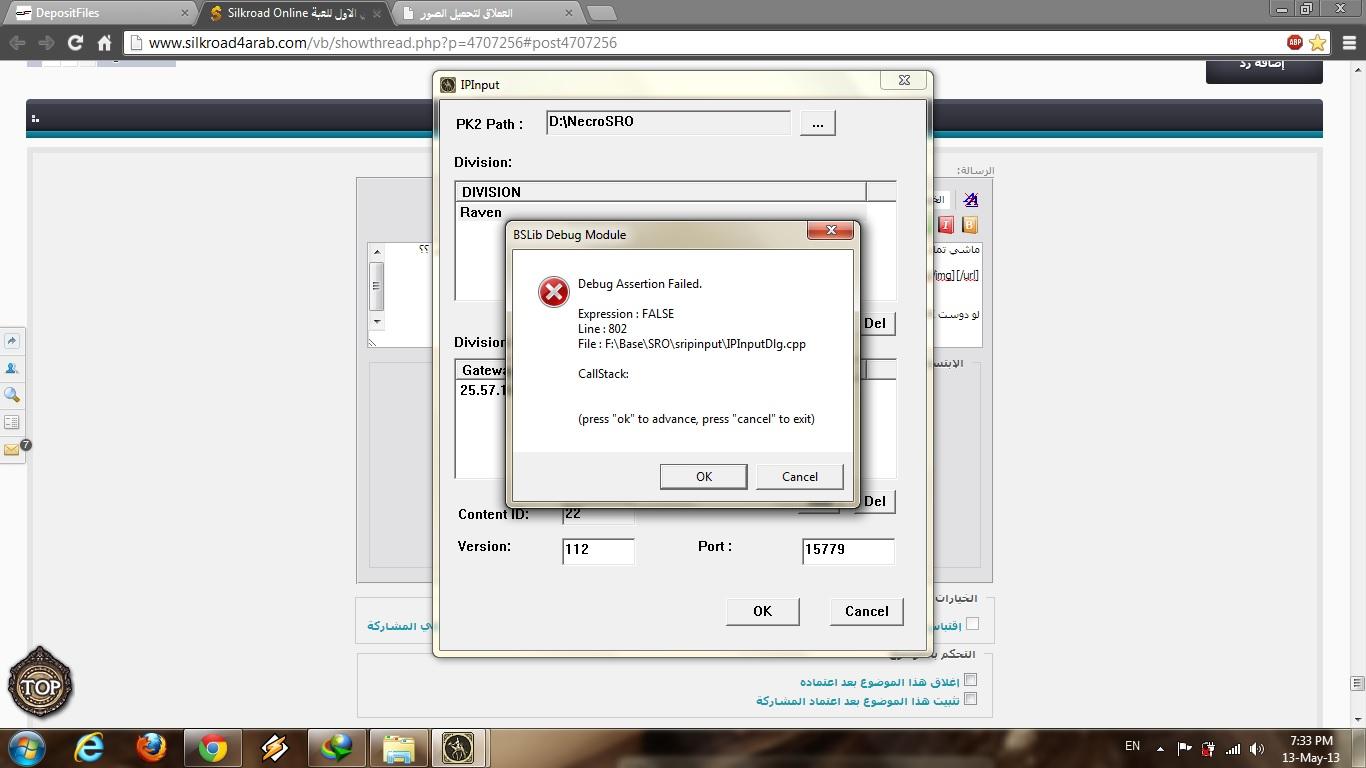The width and height of the screenshot is (1366, 768).
Task: Switch to Chrome in the taskbar
Action: click(212, 747)
